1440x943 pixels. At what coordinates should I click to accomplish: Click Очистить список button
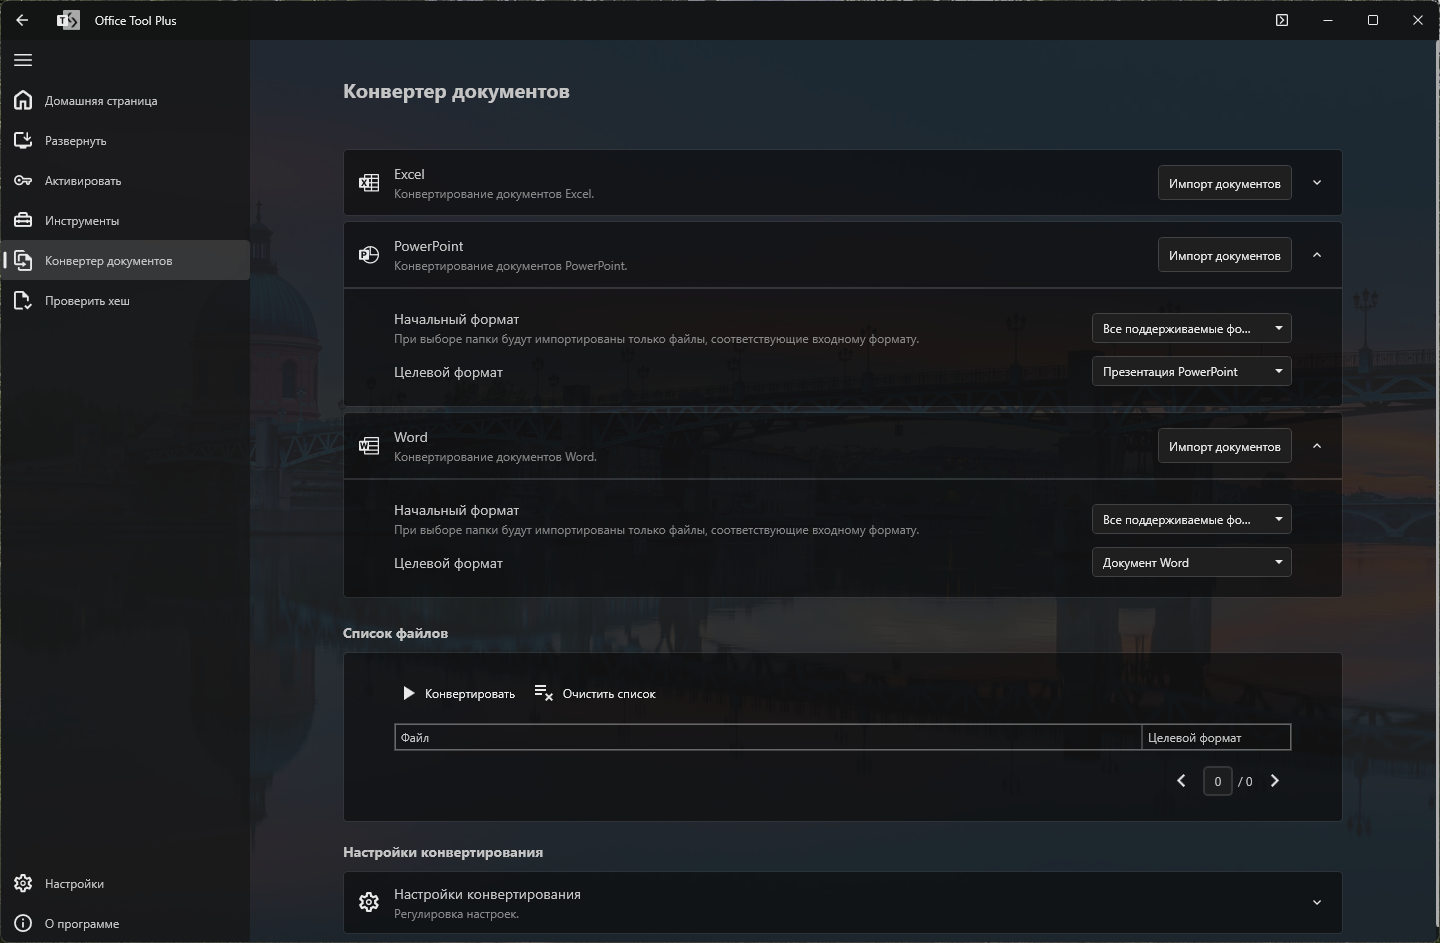595,693
